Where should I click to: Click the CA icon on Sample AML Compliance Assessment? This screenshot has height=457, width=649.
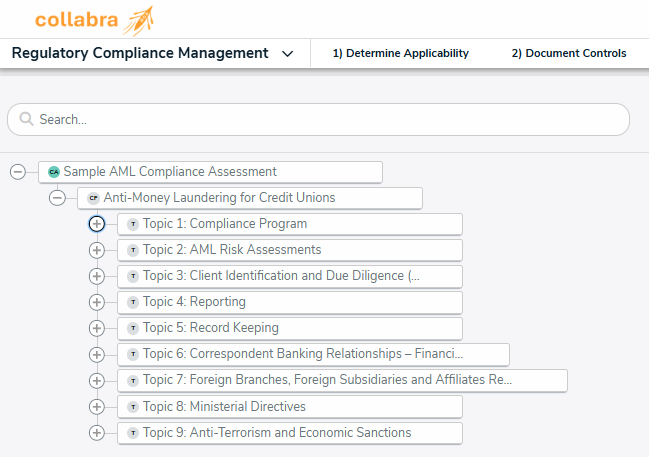pos(54,172)
